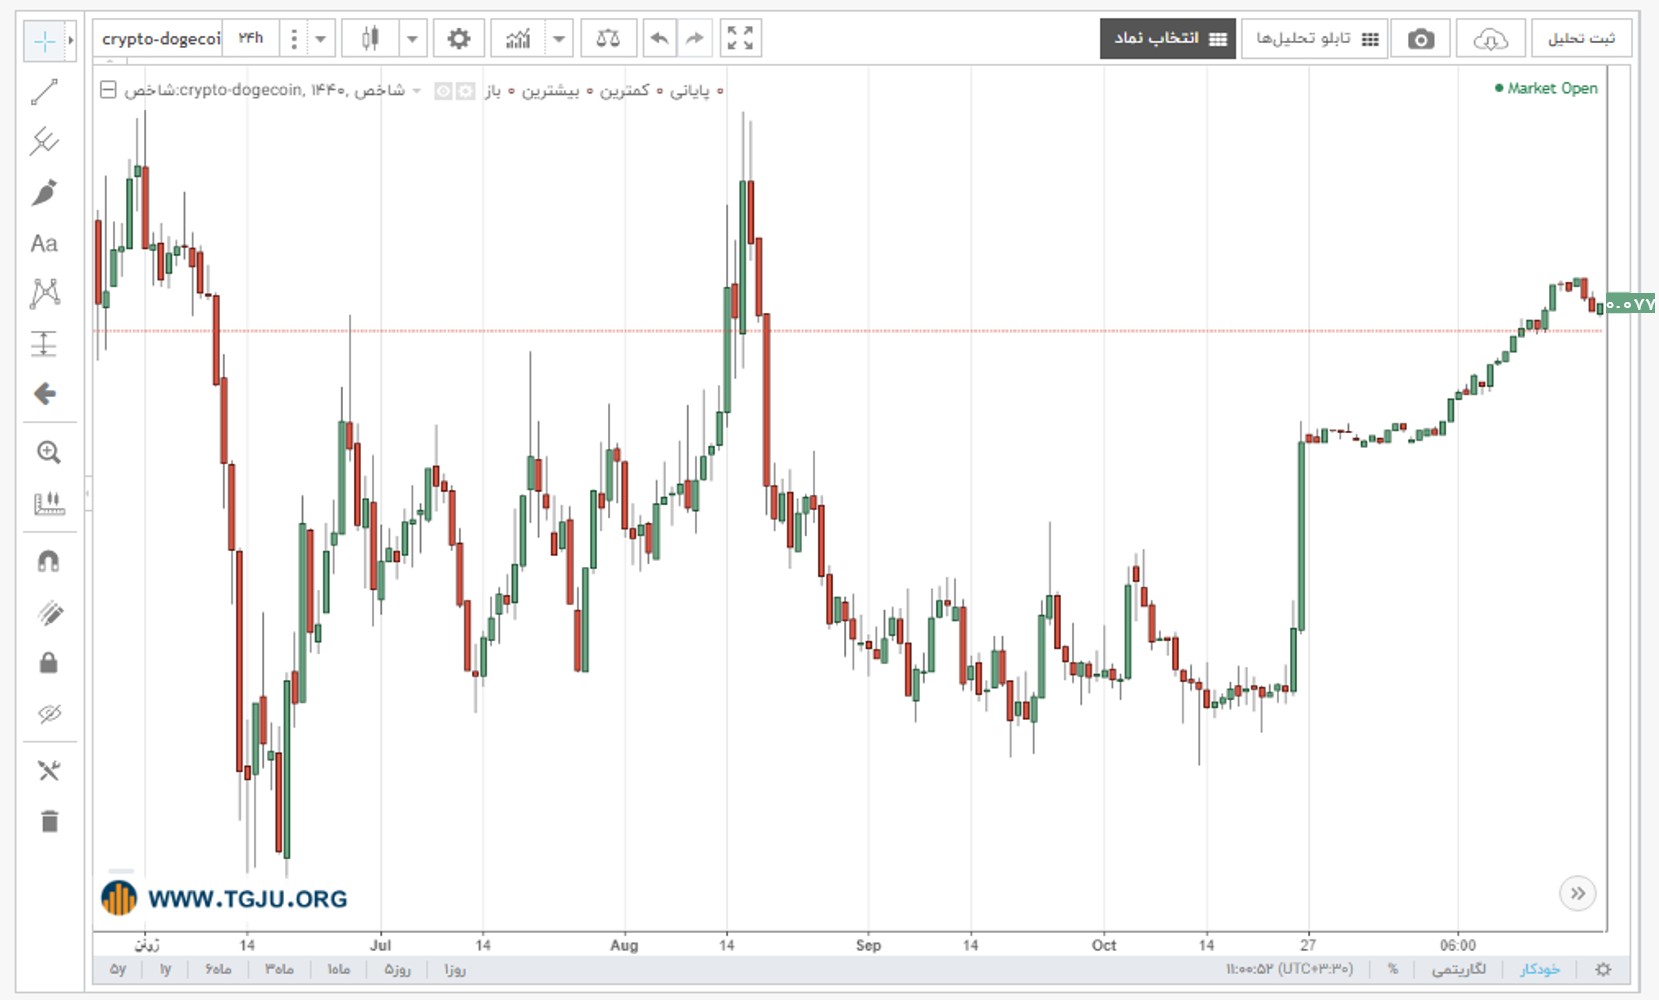
Task: Open the indicators chart icon
Action: point(518,39)
